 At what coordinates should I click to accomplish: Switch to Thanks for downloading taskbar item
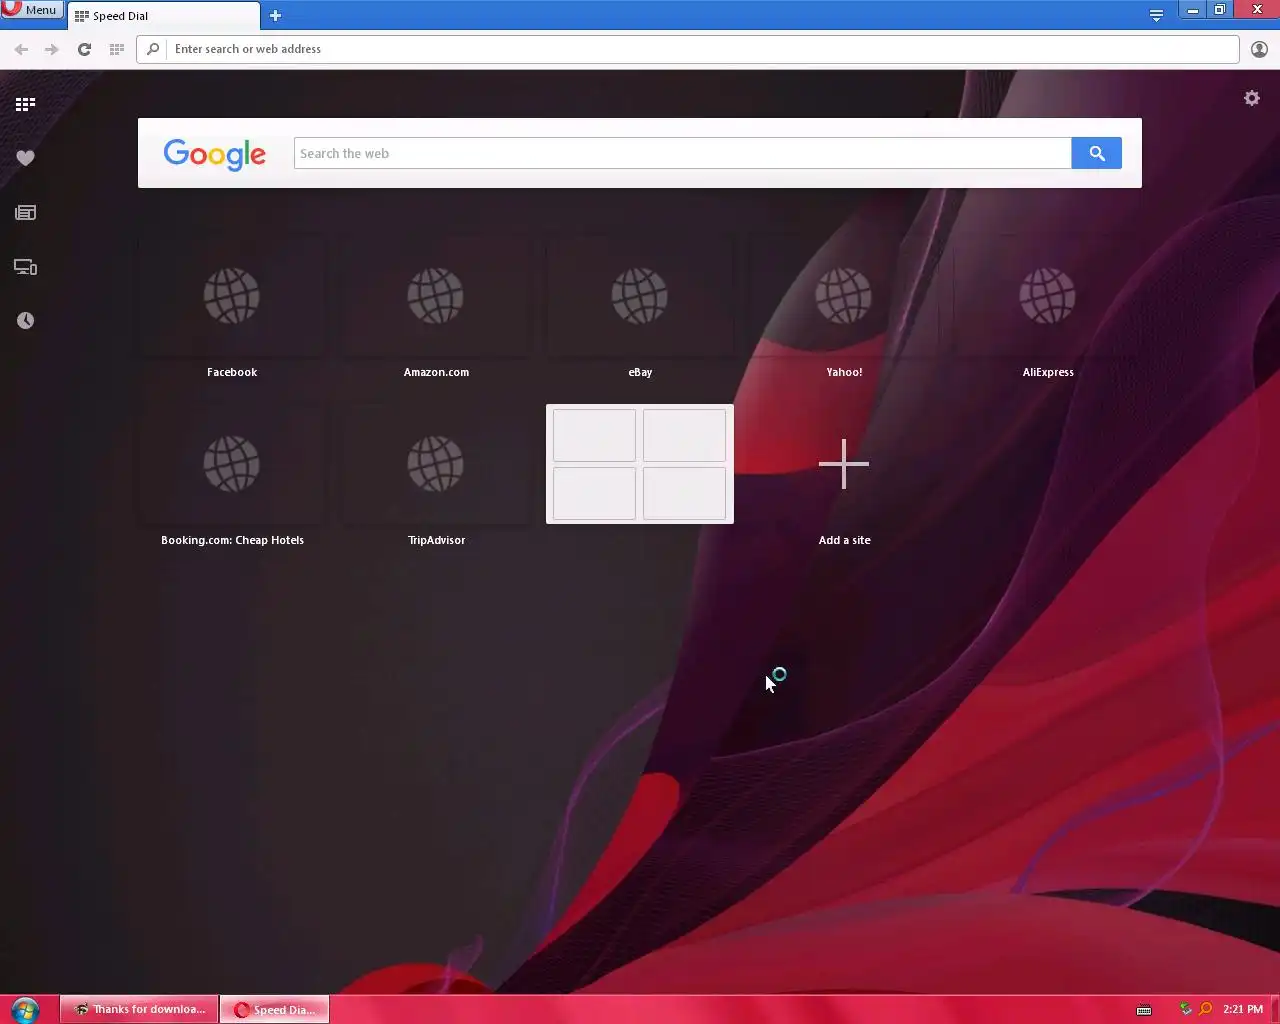(139, 1010)
